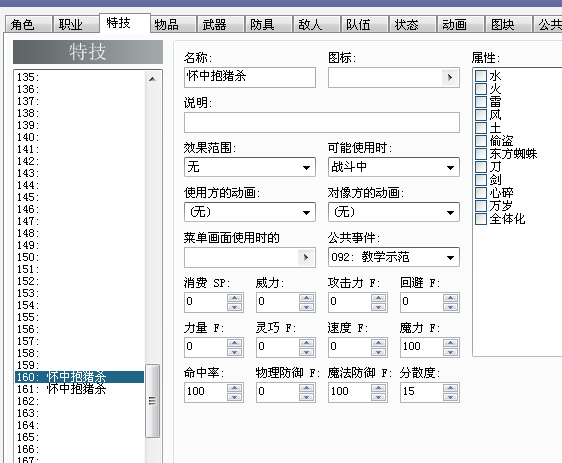562x463 pixels.
Task: Enable the 火 attribute checkbox
Action: click(481, 89)
